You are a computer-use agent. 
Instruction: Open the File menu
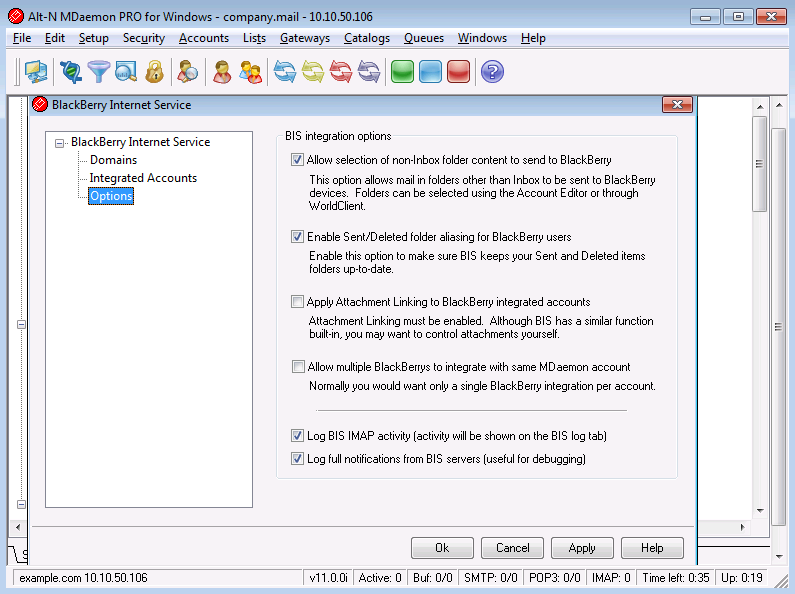coord(22,38)
